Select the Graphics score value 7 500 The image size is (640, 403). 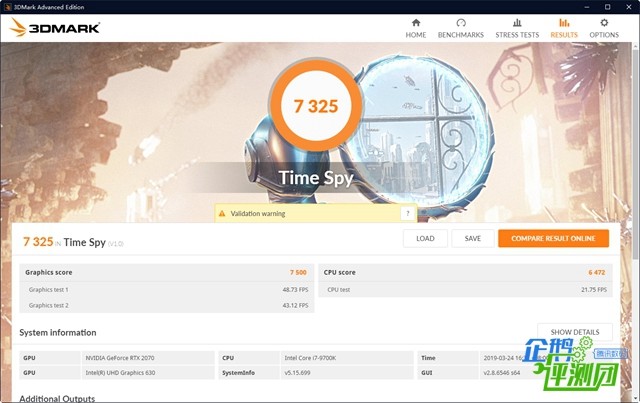pyautogui.click(x=298, y=272)
